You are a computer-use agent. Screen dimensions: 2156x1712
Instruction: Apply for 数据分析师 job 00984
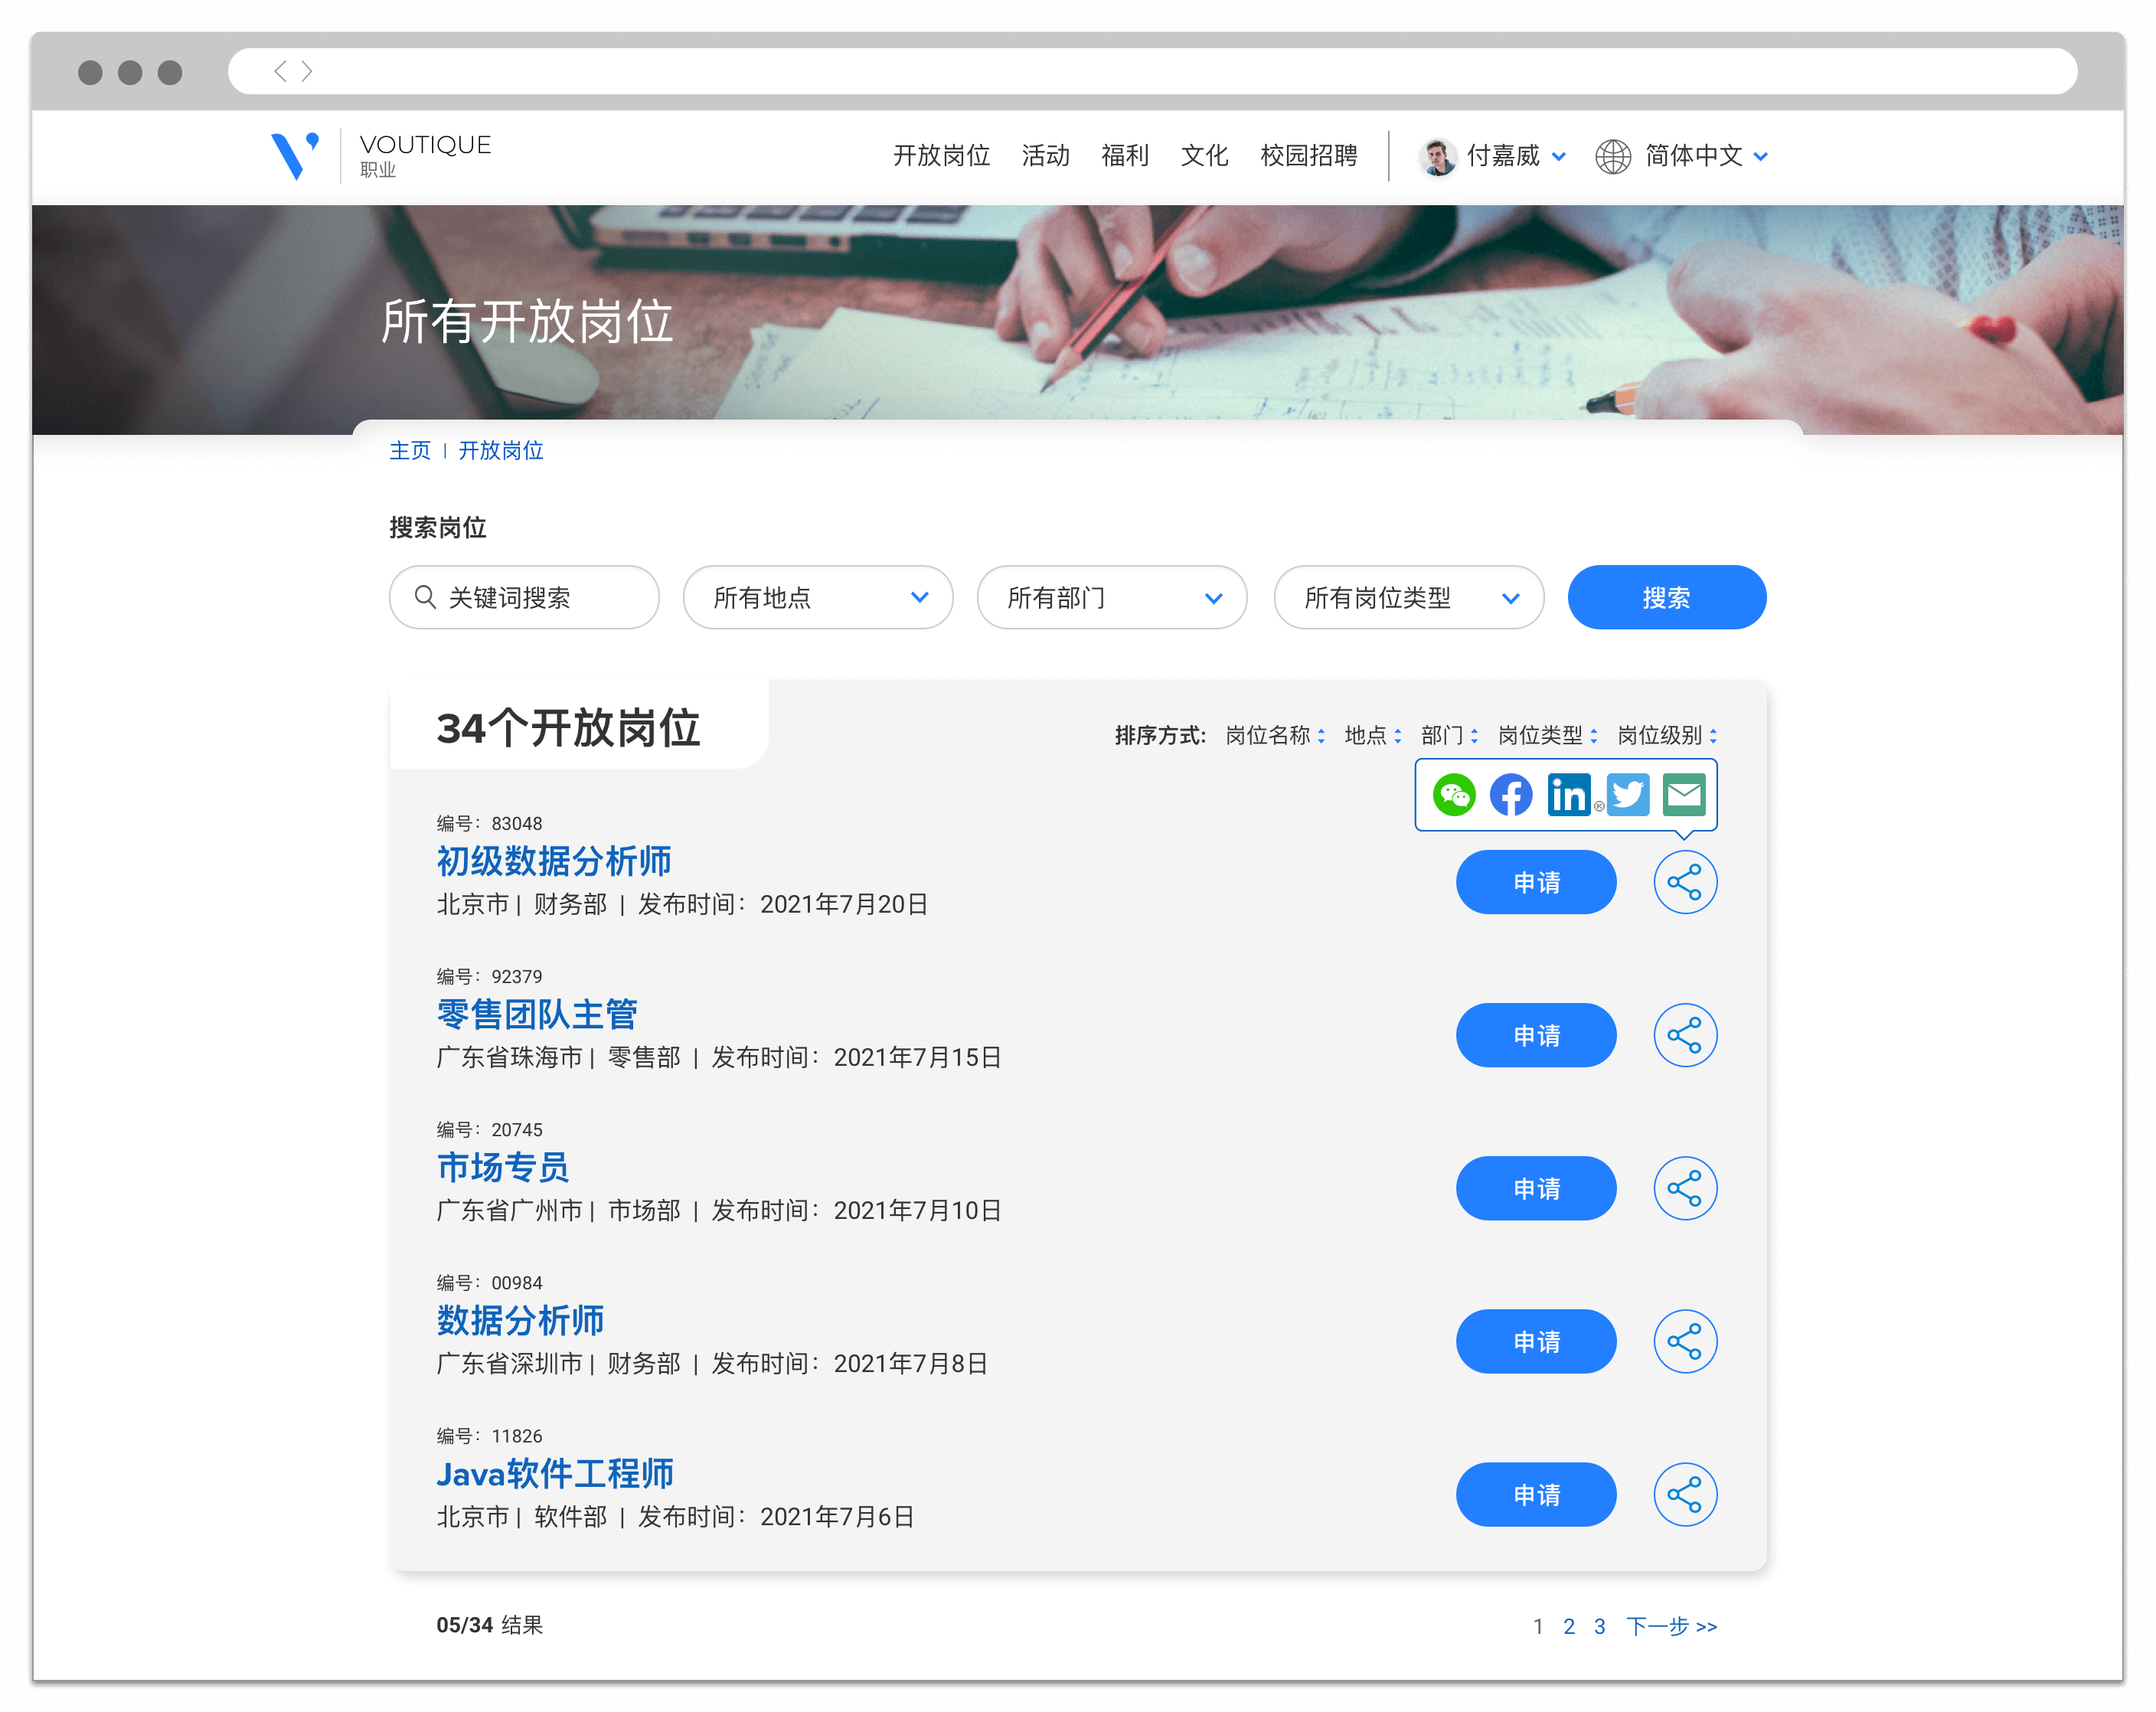1536,1341
